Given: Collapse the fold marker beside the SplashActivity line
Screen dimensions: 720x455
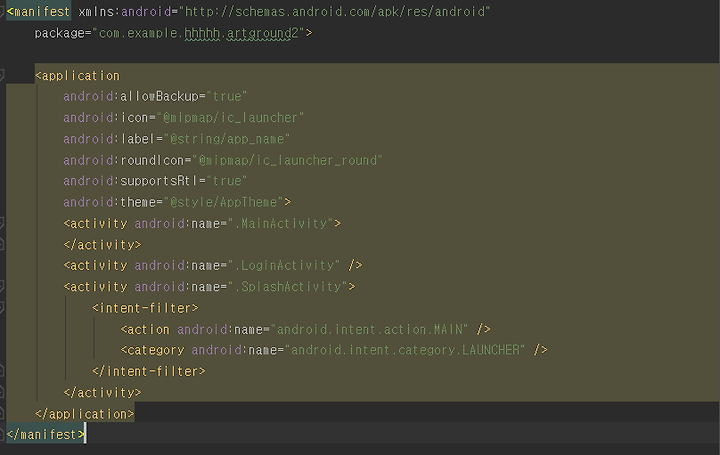Looking at the screenshot, I should [2, 287].
